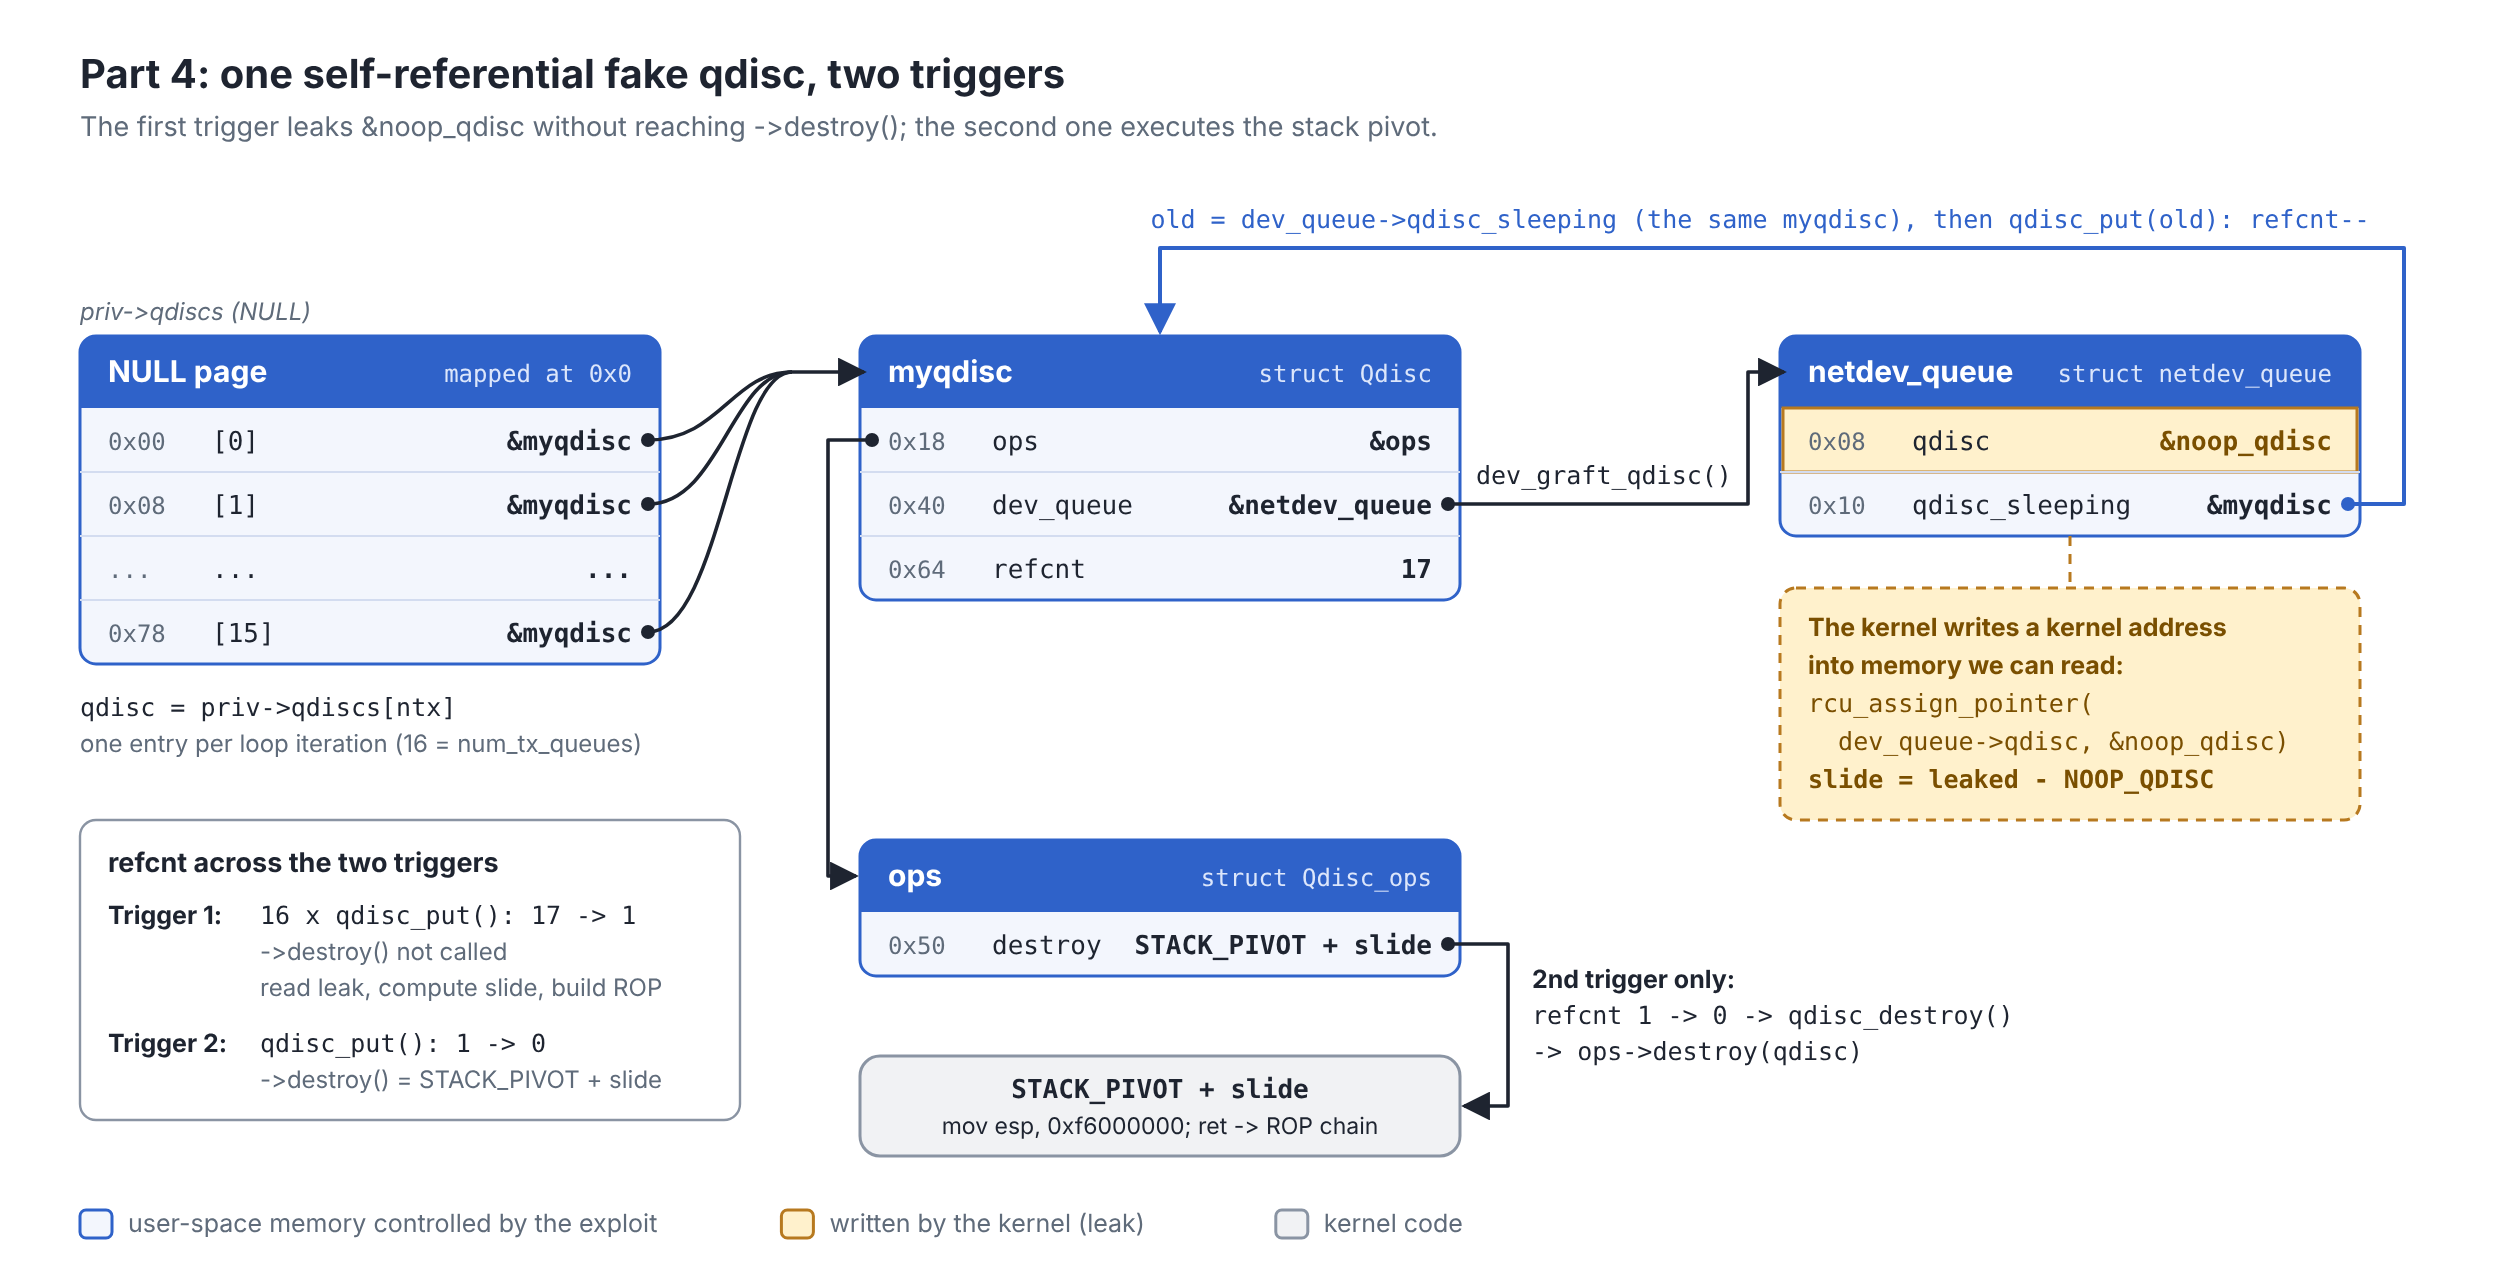Click the 'Trigger 1:' label

[x=165, y=915]
